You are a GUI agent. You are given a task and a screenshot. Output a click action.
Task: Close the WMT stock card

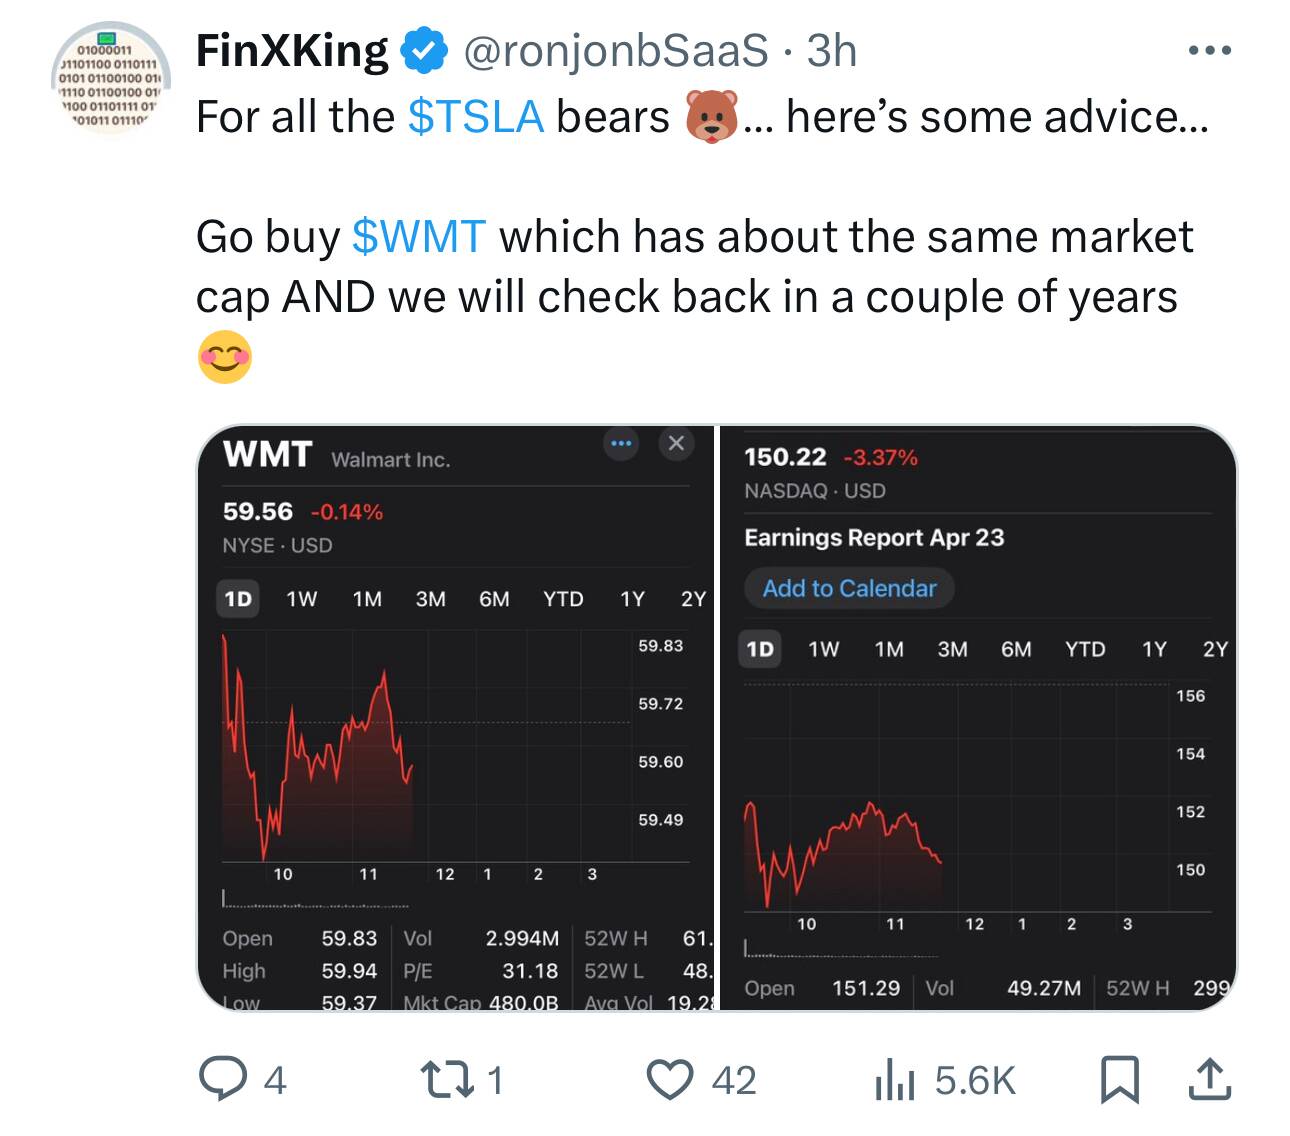click(676, 443)
